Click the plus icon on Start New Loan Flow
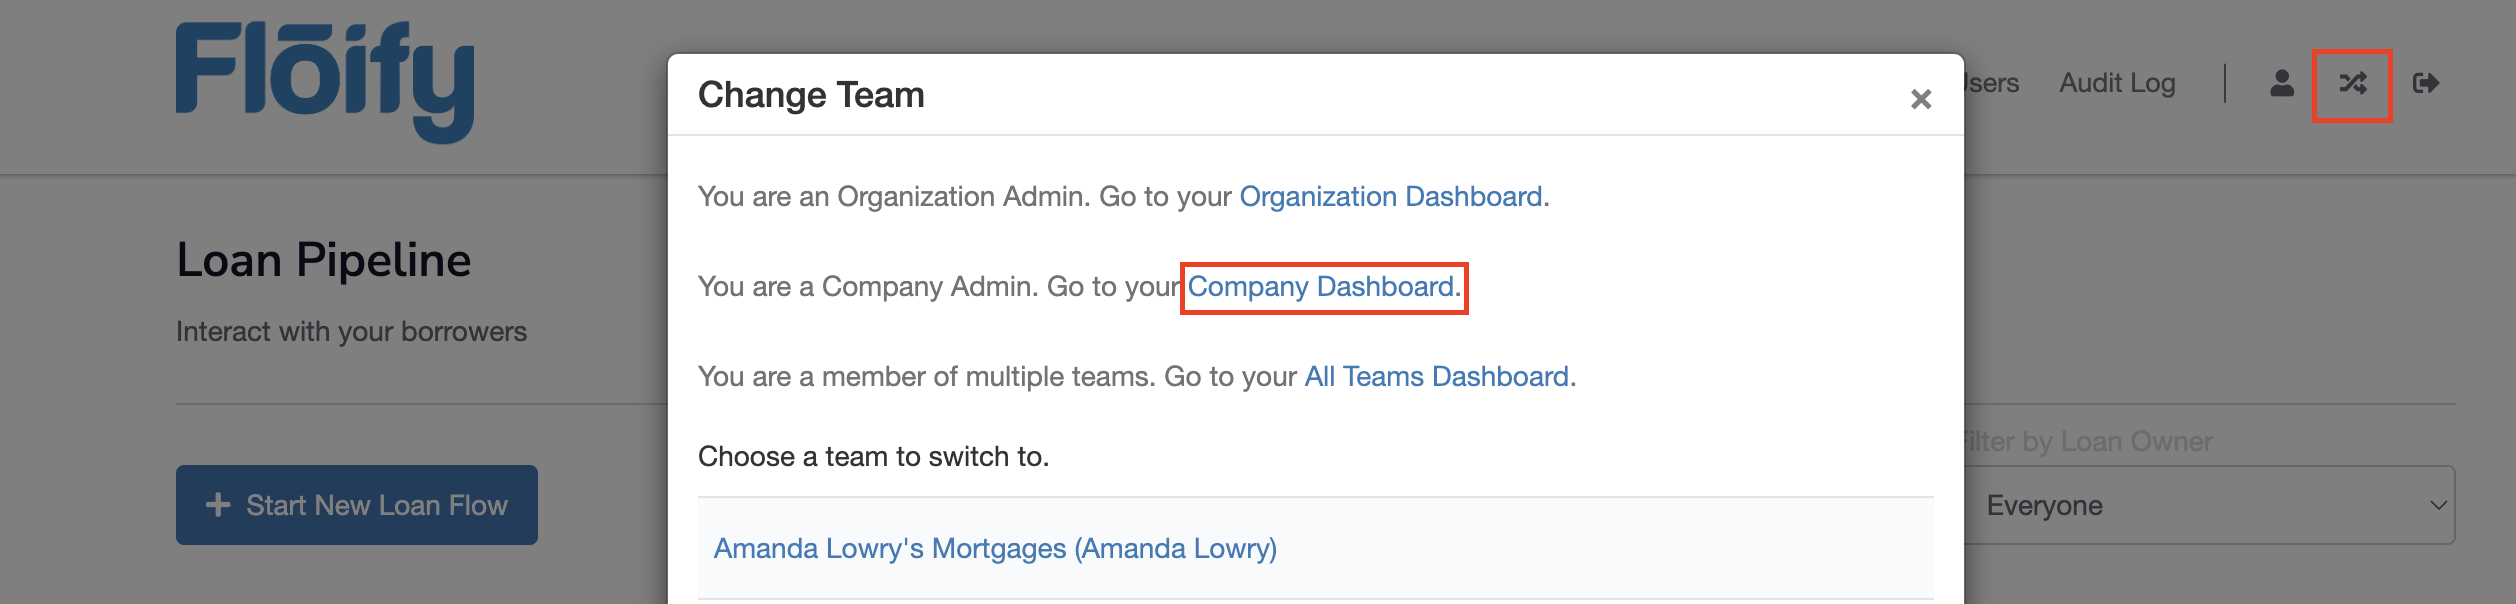This screenshot has width=2516, height=604. [x=218, y=505]
